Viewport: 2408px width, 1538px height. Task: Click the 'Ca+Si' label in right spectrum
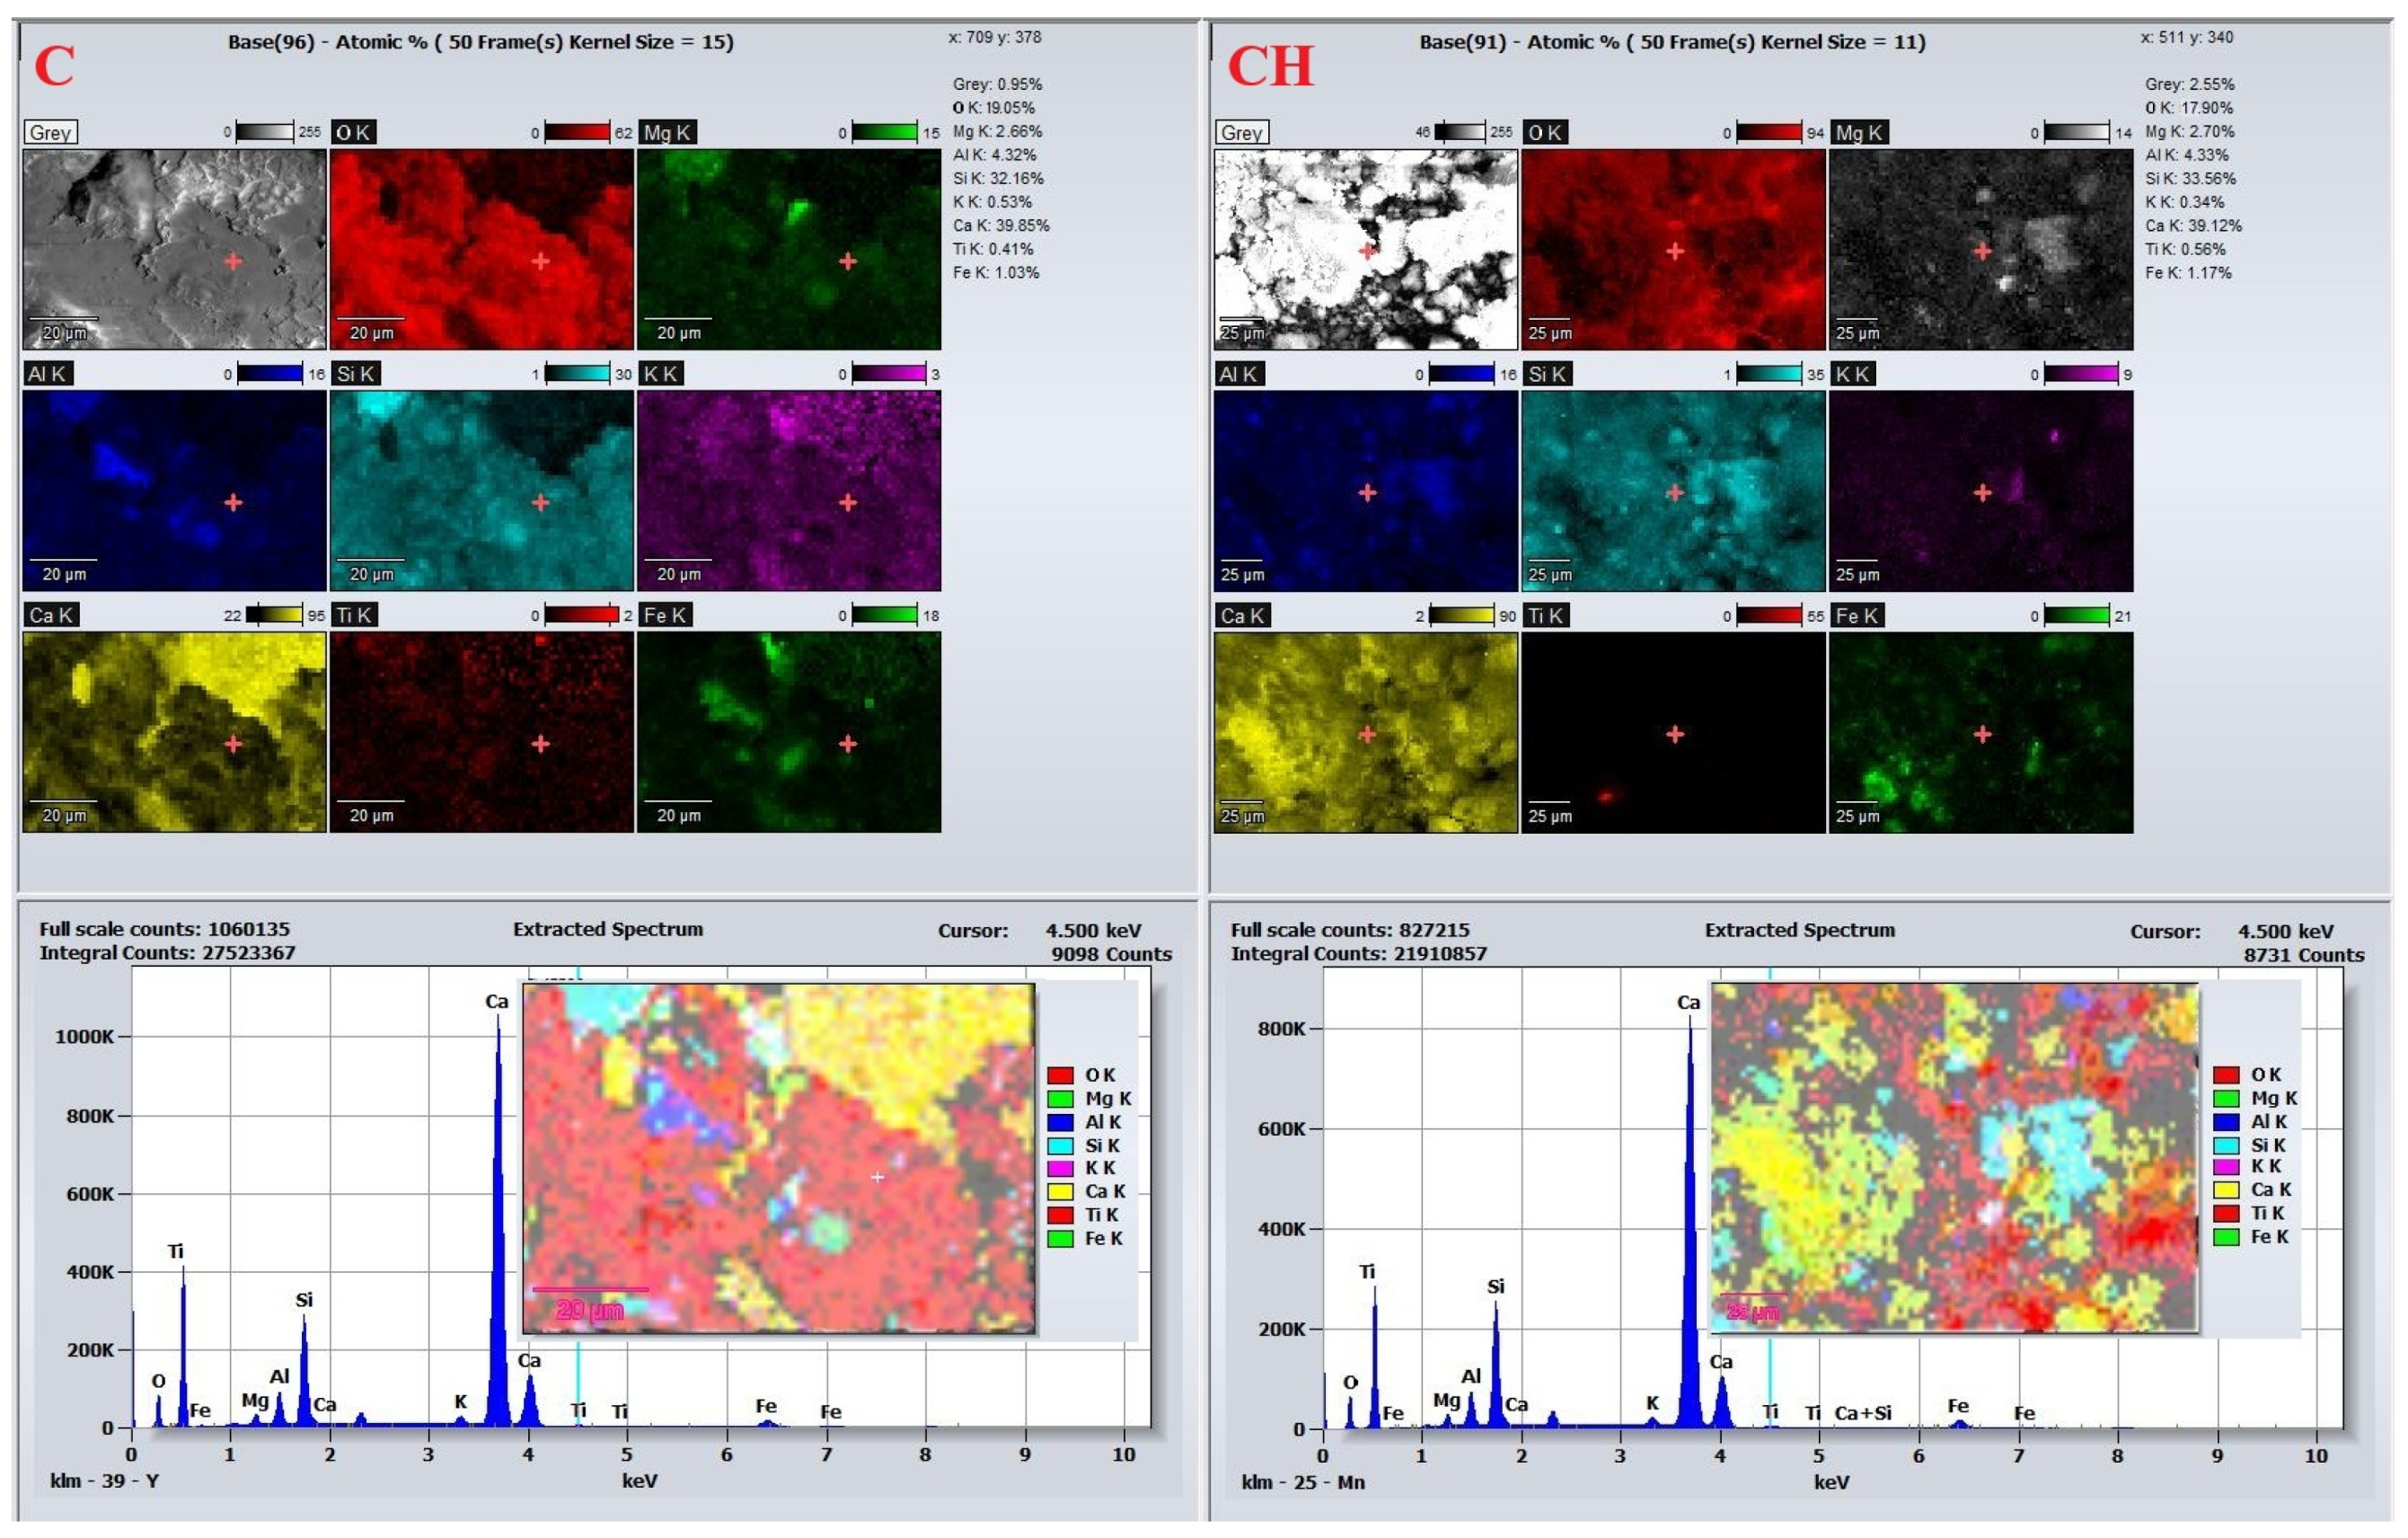click(x=1863, y=1413)
